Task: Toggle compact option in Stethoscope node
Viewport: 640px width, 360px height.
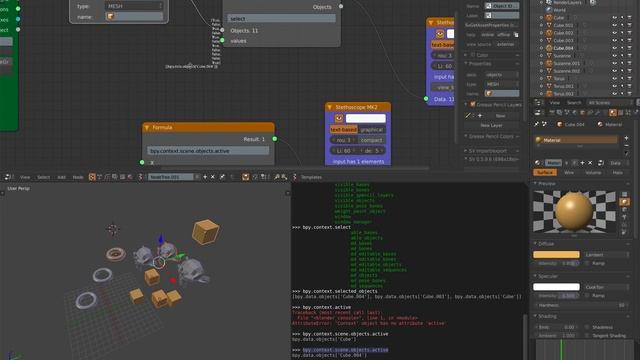Action: pos(371,140)
